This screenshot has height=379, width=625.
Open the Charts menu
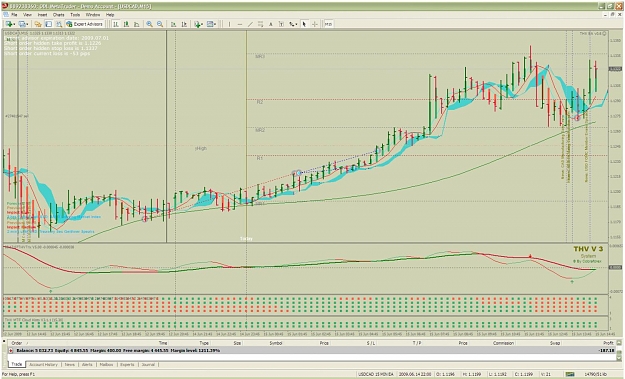(x=59, y=15)
